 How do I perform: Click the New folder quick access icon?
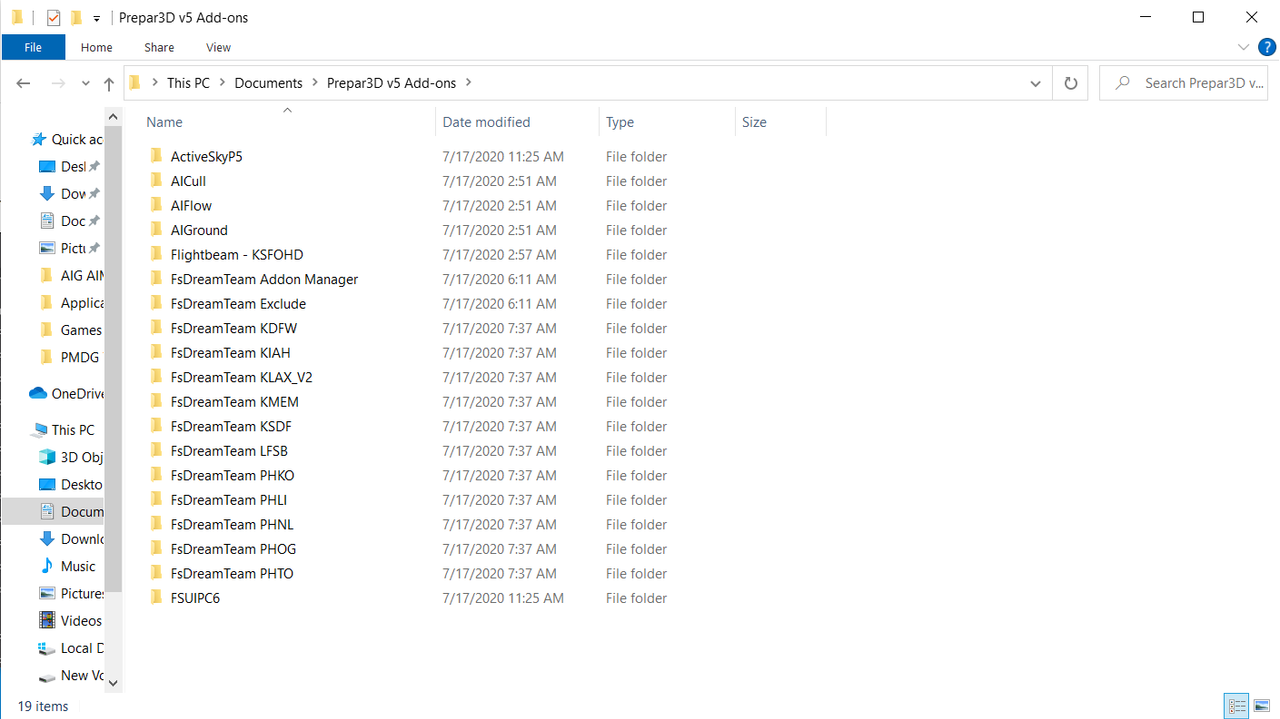pos(76,17)
